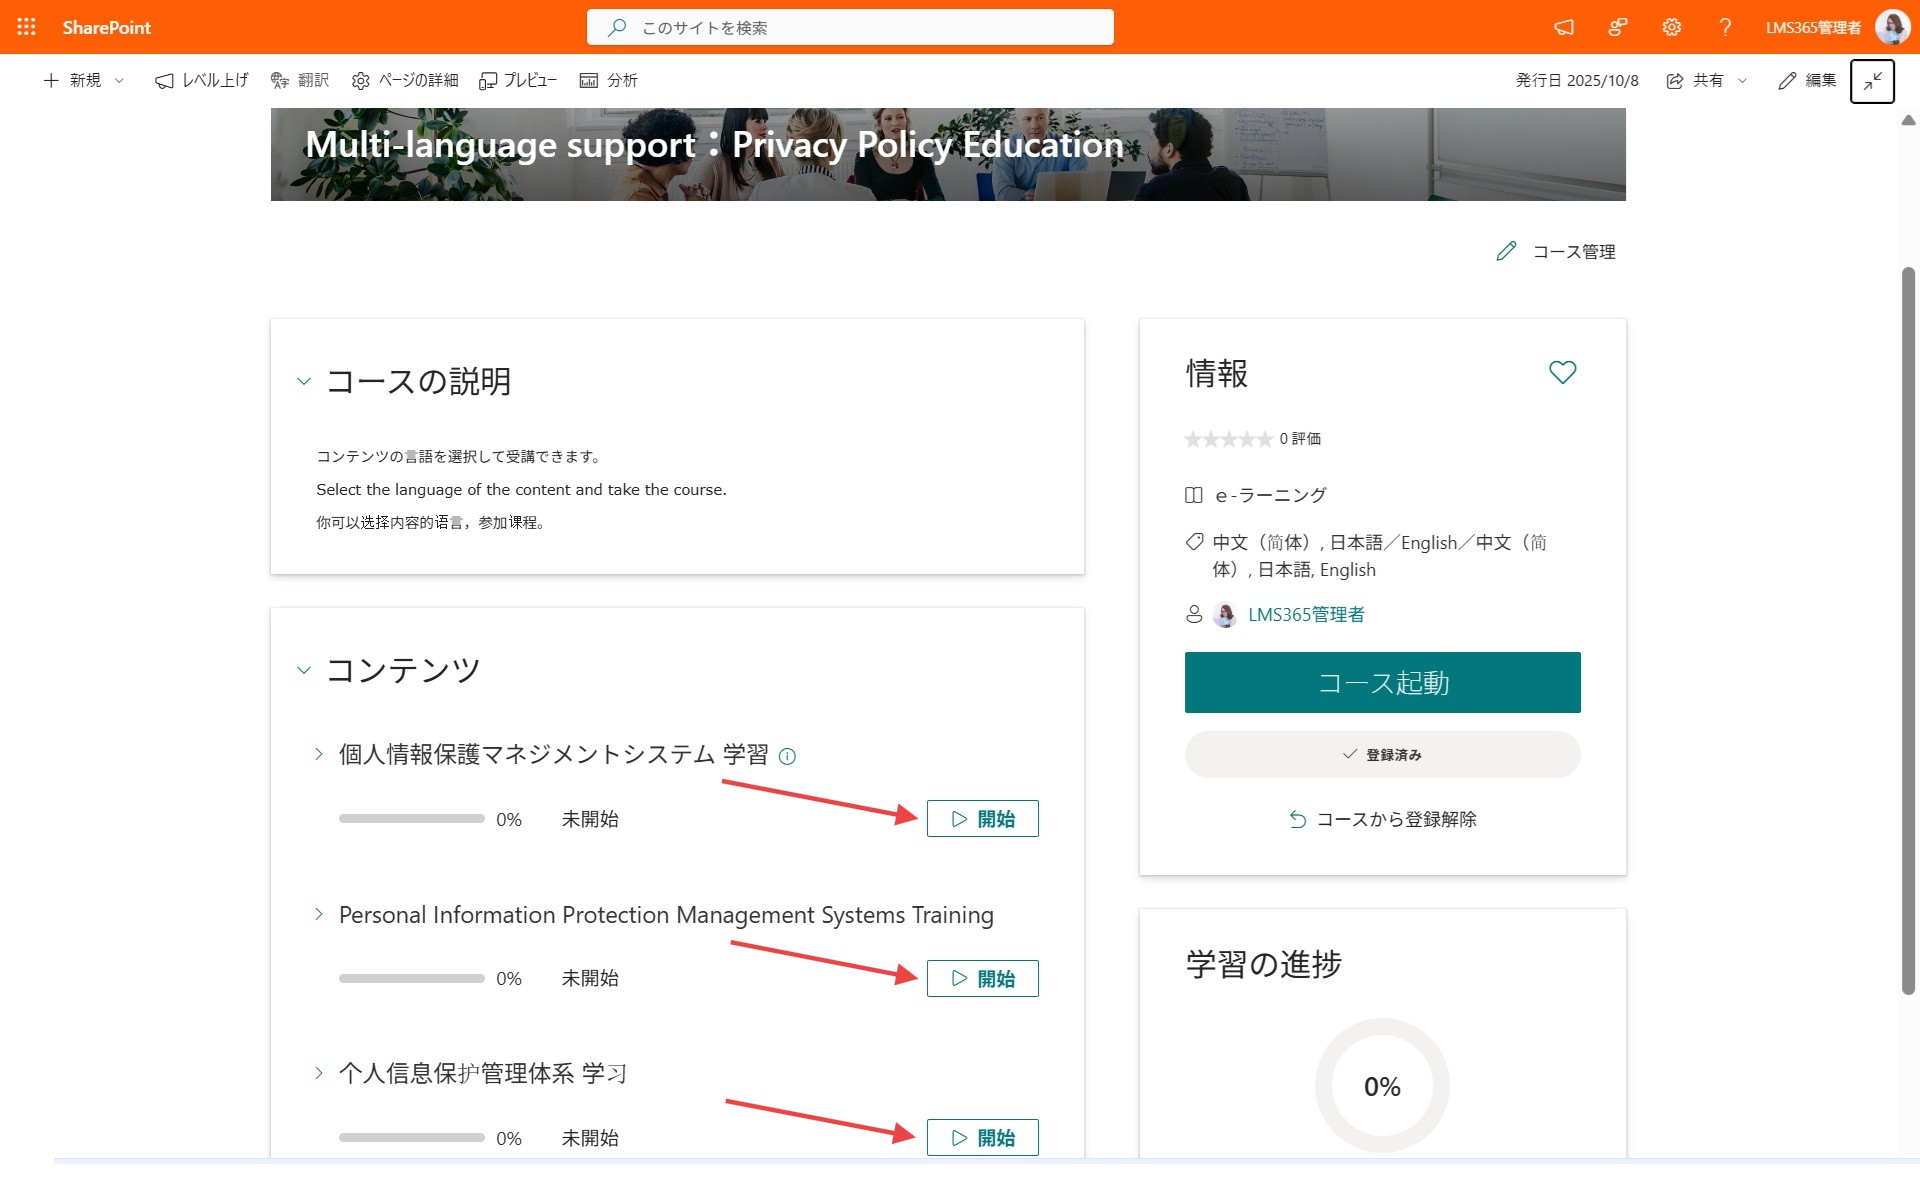
Task: Open LMS365管理者 instructor link
Action: coord(1306,615)
